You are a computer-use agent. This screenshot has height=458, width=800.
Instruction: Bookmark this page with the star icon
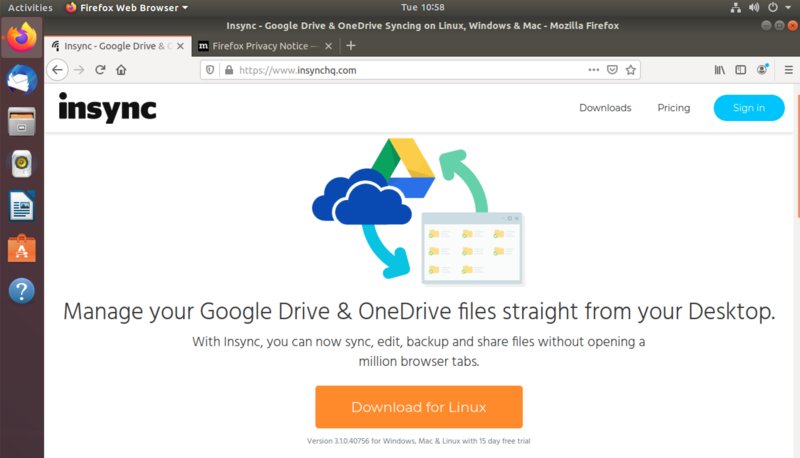click(x=630, y=70)
